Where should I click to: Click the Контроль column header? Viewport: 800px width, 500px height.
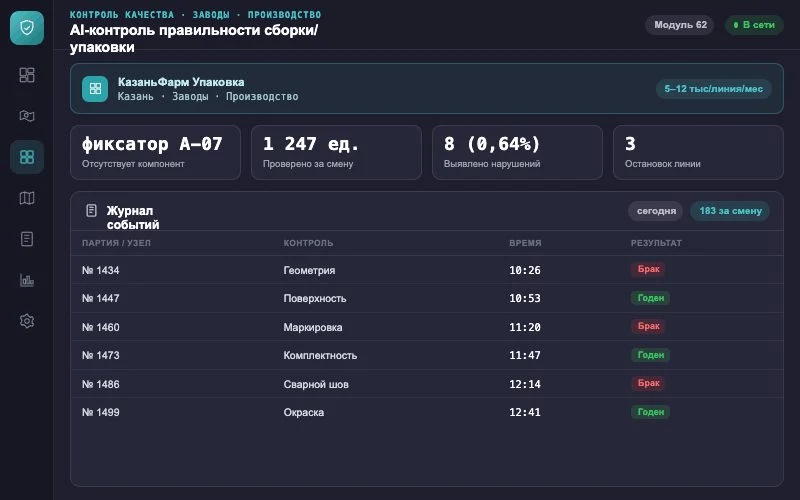[x=308, y=243]
